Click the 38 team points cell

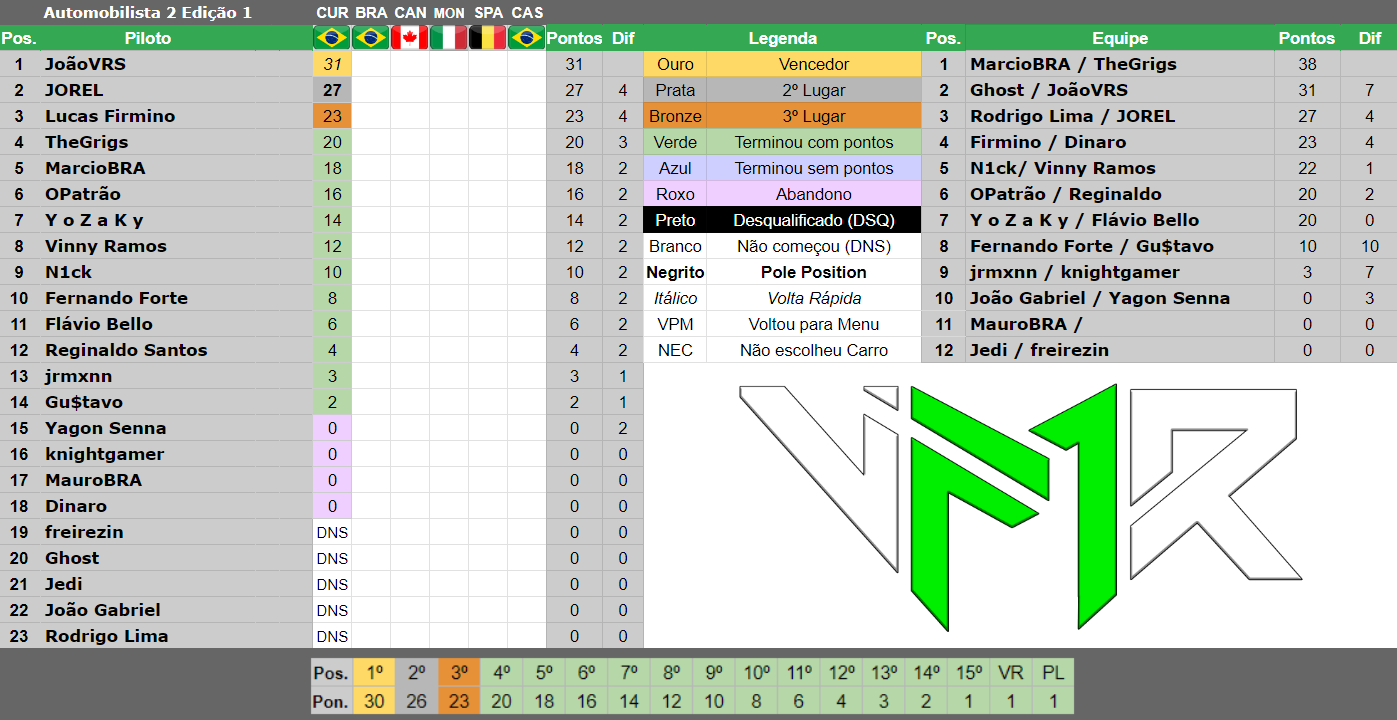(1307, 64)
